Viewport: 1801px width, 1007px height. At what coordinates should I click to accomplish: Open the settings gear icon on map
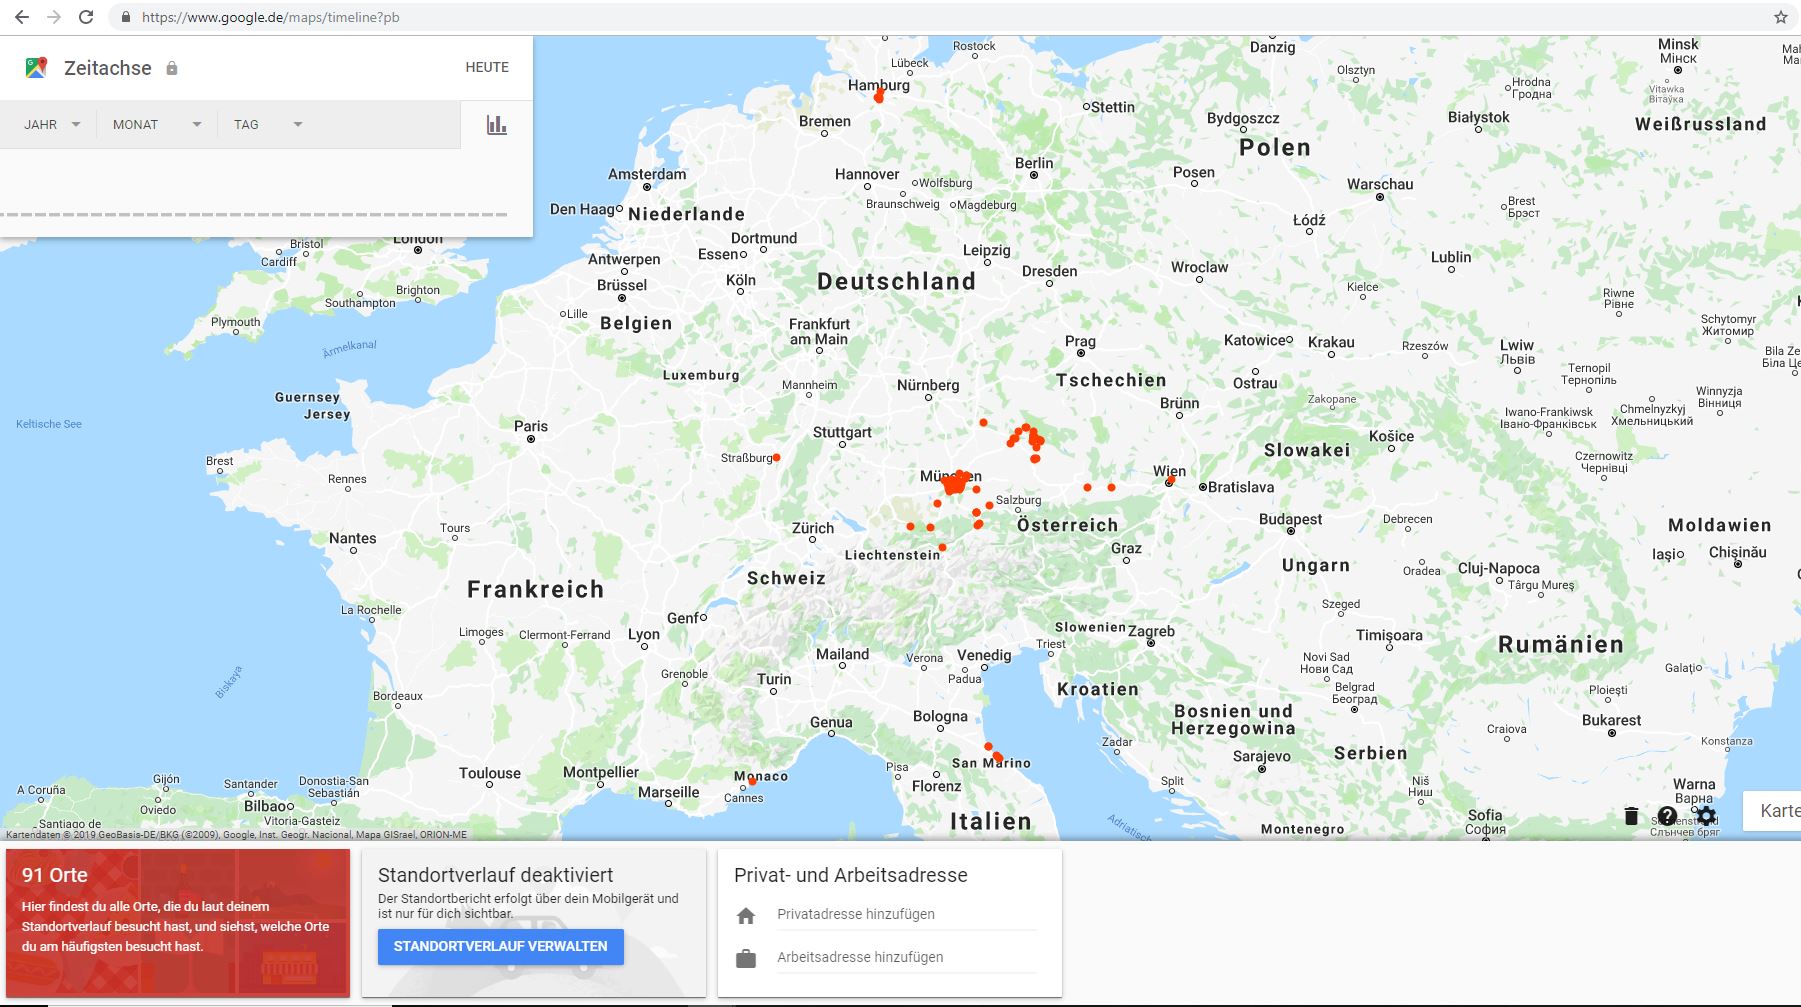tap(1706, 816)
